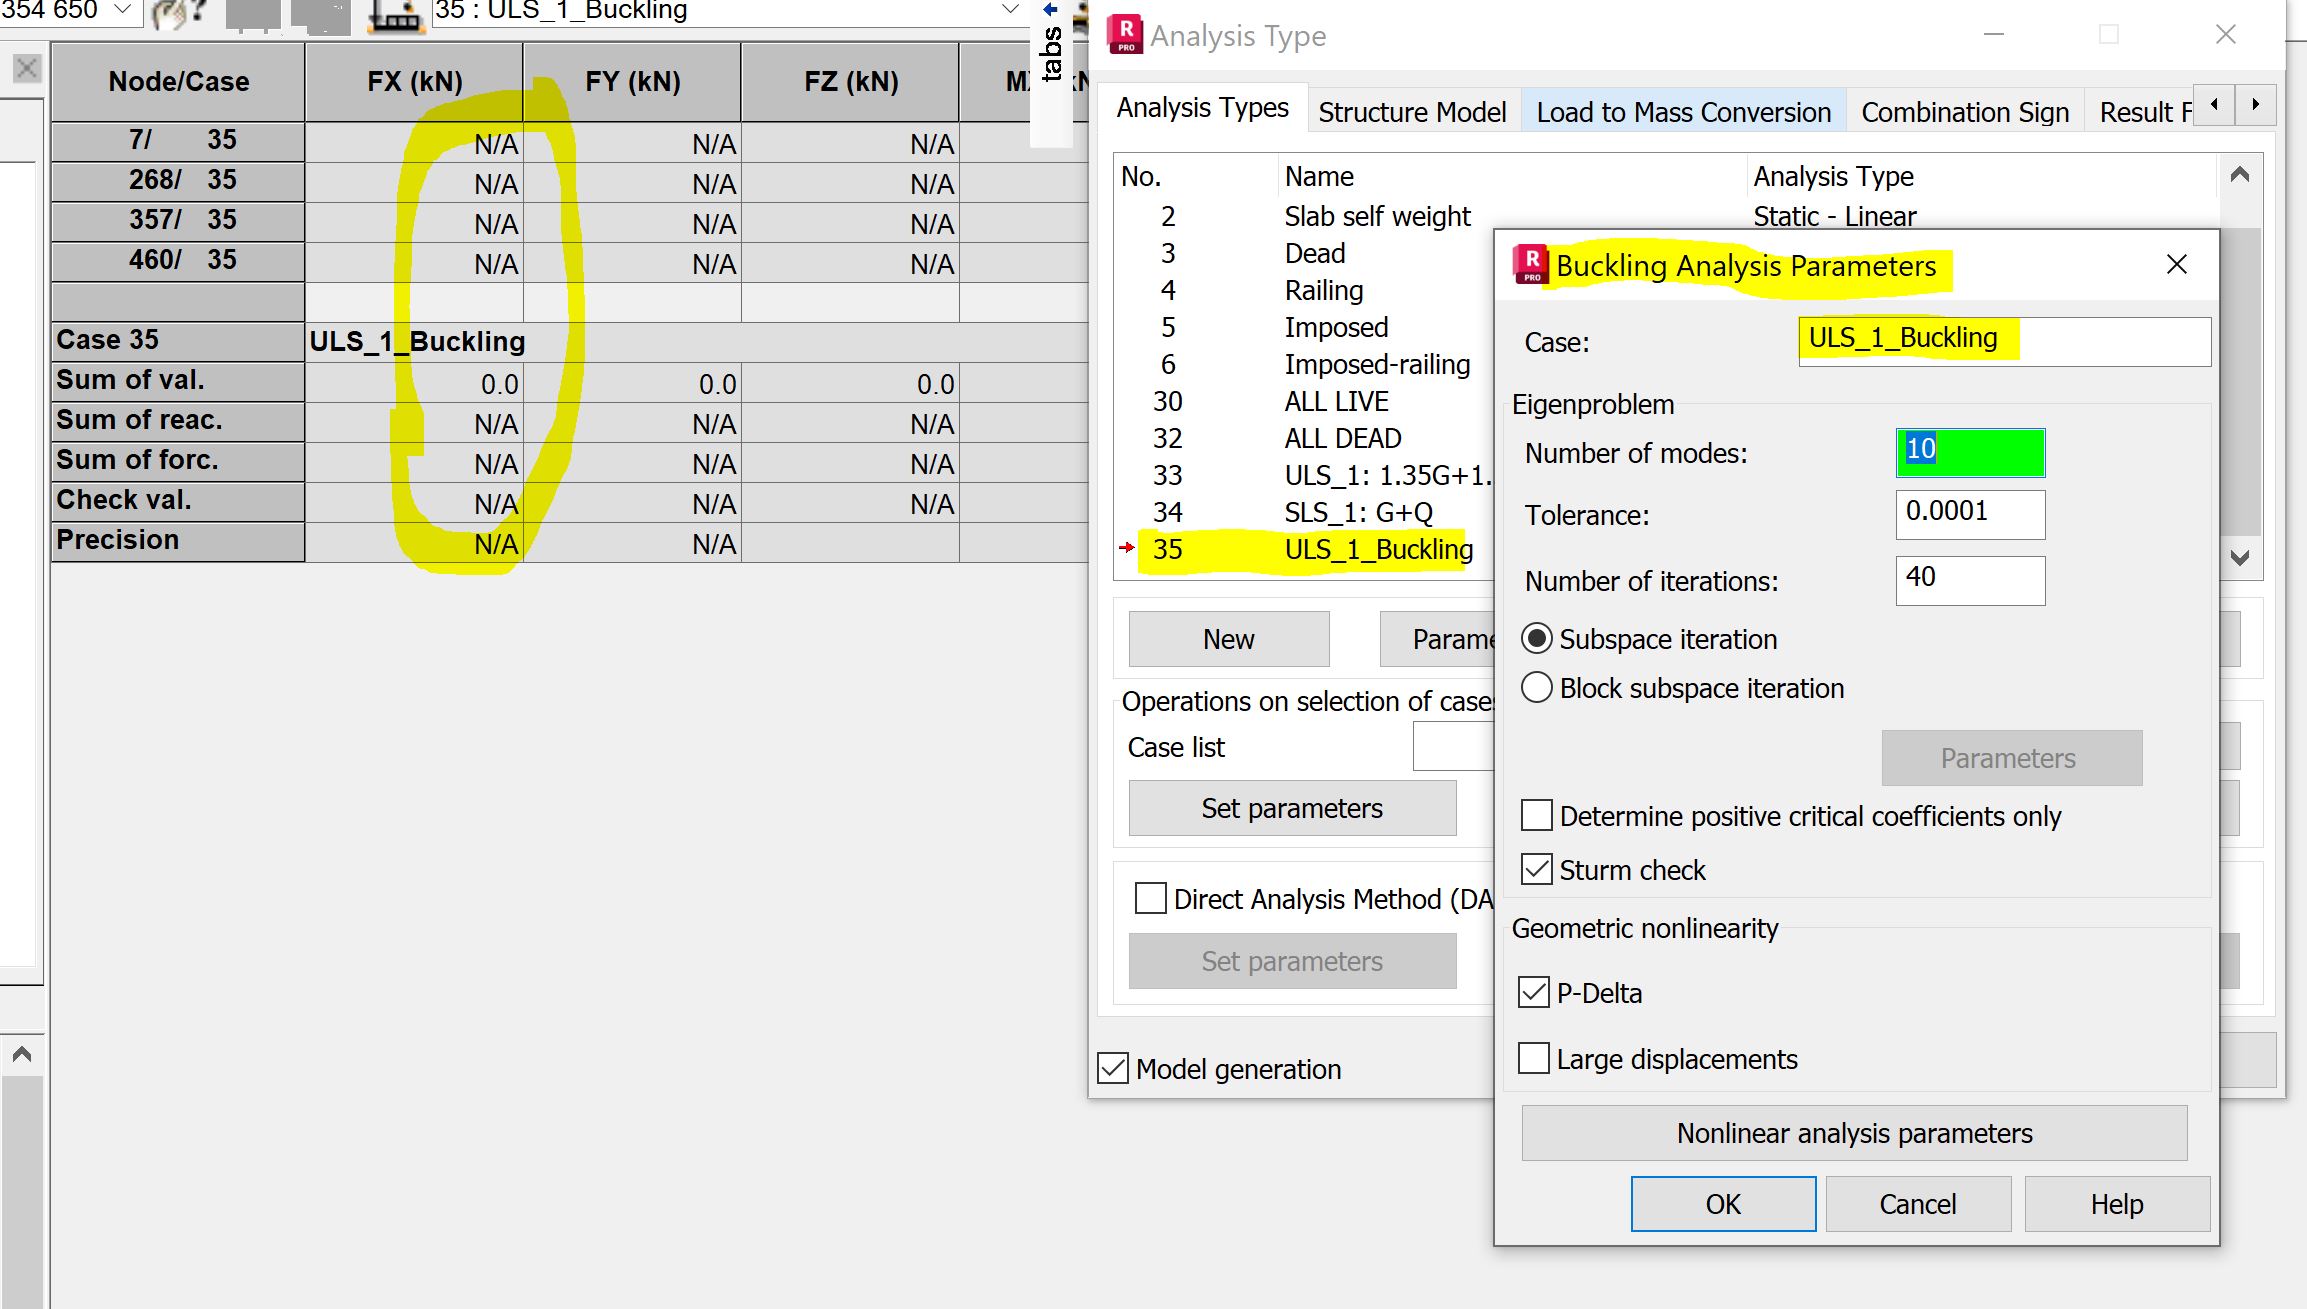Click the blue back arrow icon

pyautogui.click(x=1050, y=9)
